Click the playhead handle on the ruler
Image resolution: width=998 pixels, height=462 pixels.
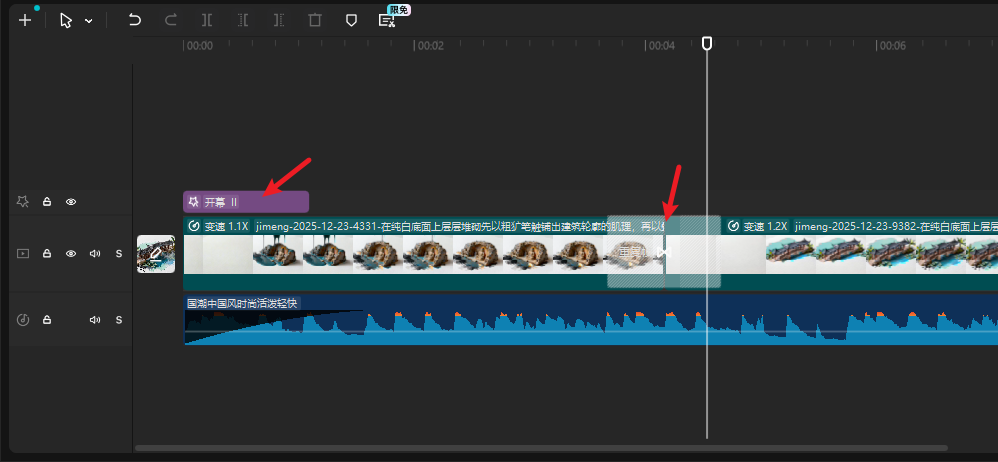point(707,44)
